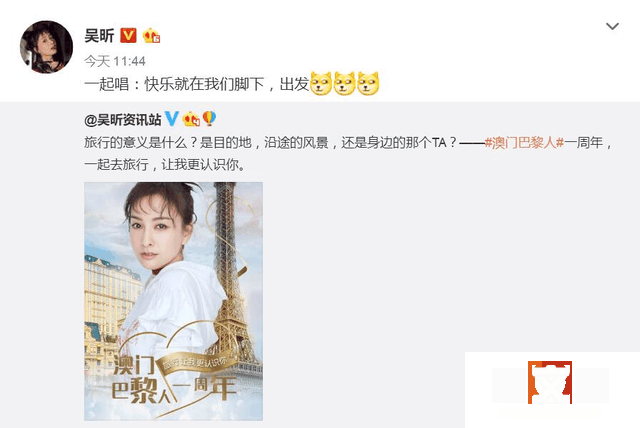640x428 pixels.
Task: Click the blue V badge beside 吴昕资讯站
Action: [171, 119]
